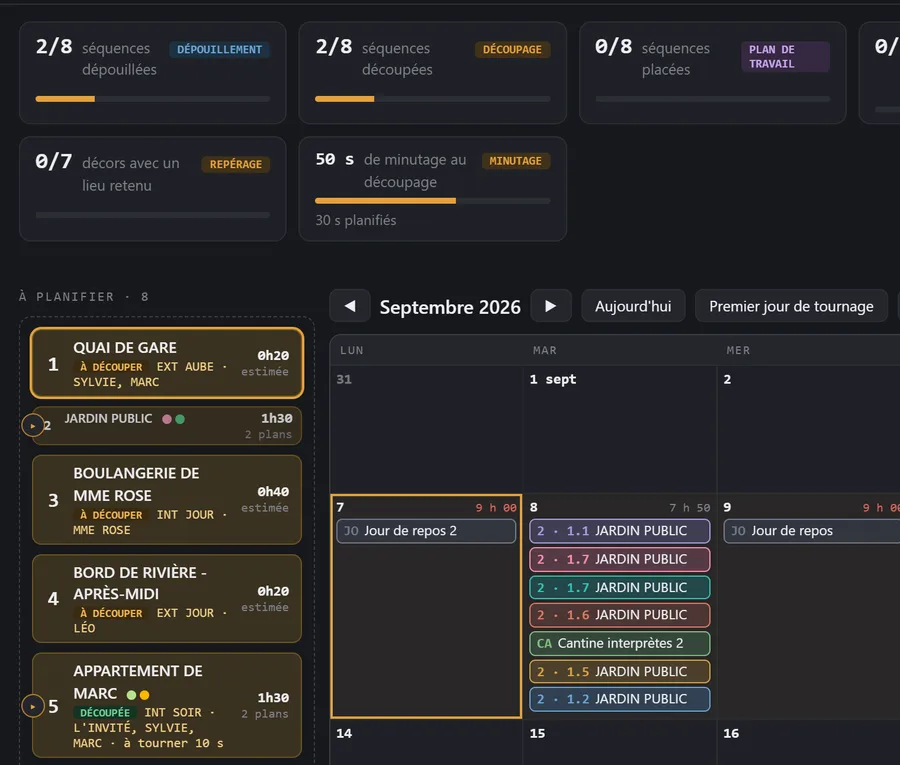The image size is (900, 765).
Task: Open the Repérage badge
Action: pyautogui.click(x=235, y=165)
